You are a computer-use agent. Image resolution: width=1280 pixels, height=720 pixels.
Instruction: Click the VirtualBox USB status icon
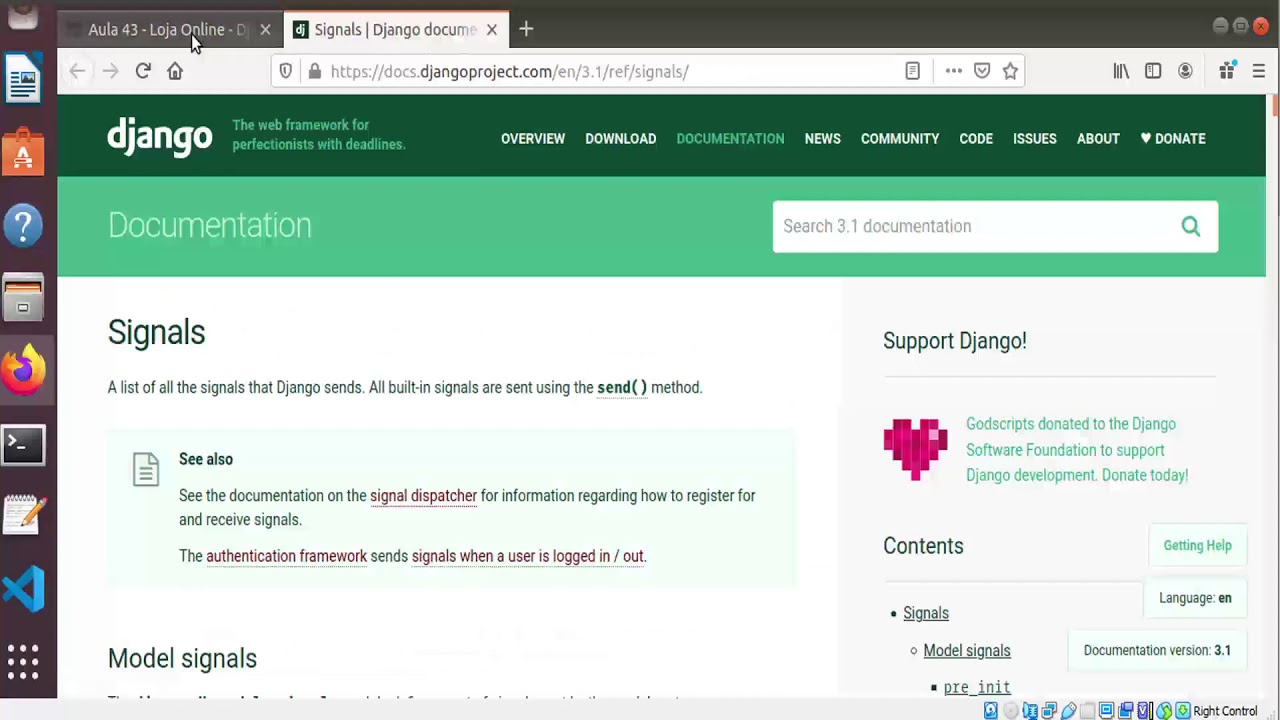pyautogui.click(x=1068, y=711)
